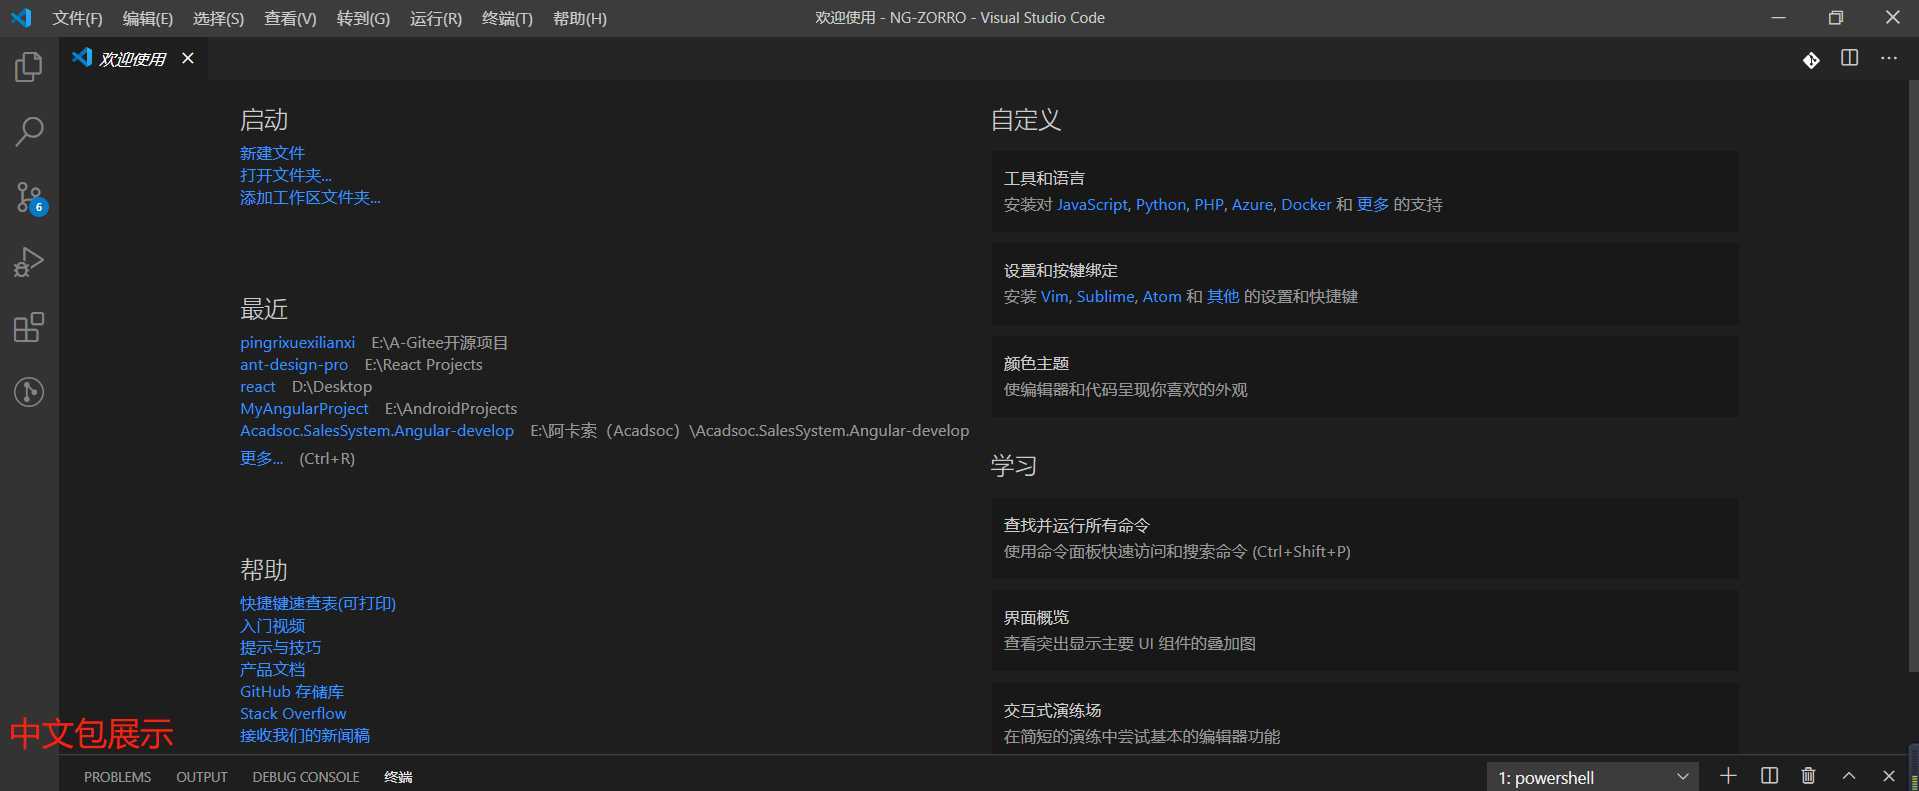Click the 更多... recent link

261,458
